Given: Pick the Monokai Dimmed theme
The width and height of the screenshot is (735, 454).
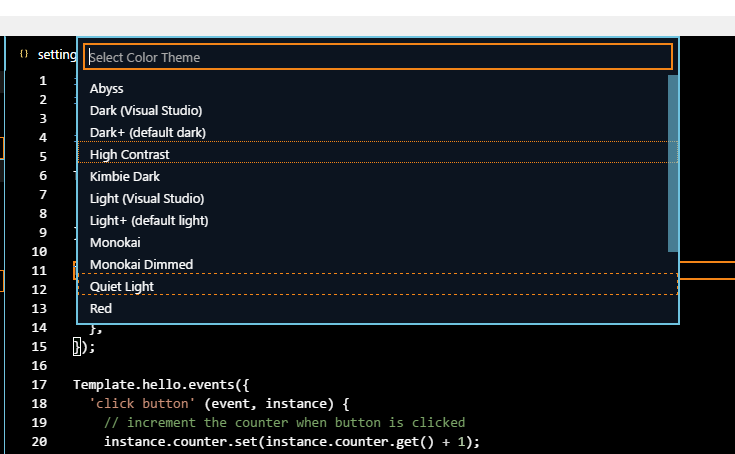Looking at the screenshot, I should (141, 265).
